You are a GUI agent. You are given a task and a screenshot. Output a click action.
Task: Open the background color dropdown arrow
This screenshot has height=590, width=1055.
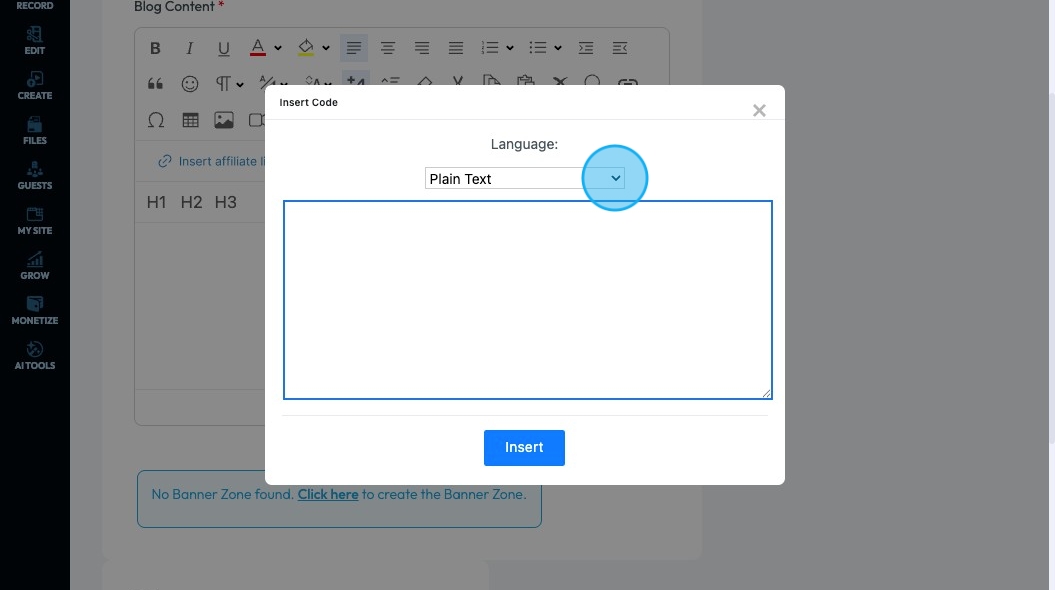tap(326, 48)
